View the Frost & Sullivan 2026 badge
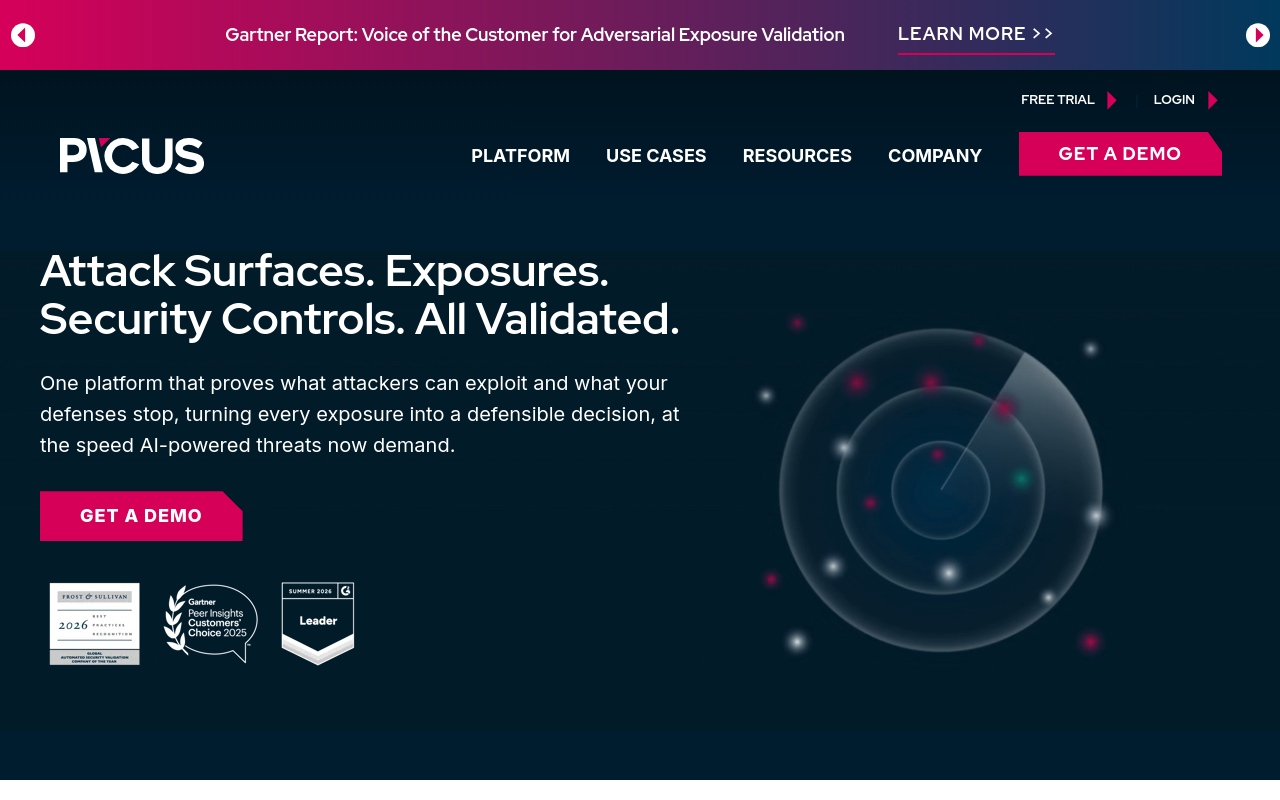This screenshot has width=1280, height=800. point(95,624)
